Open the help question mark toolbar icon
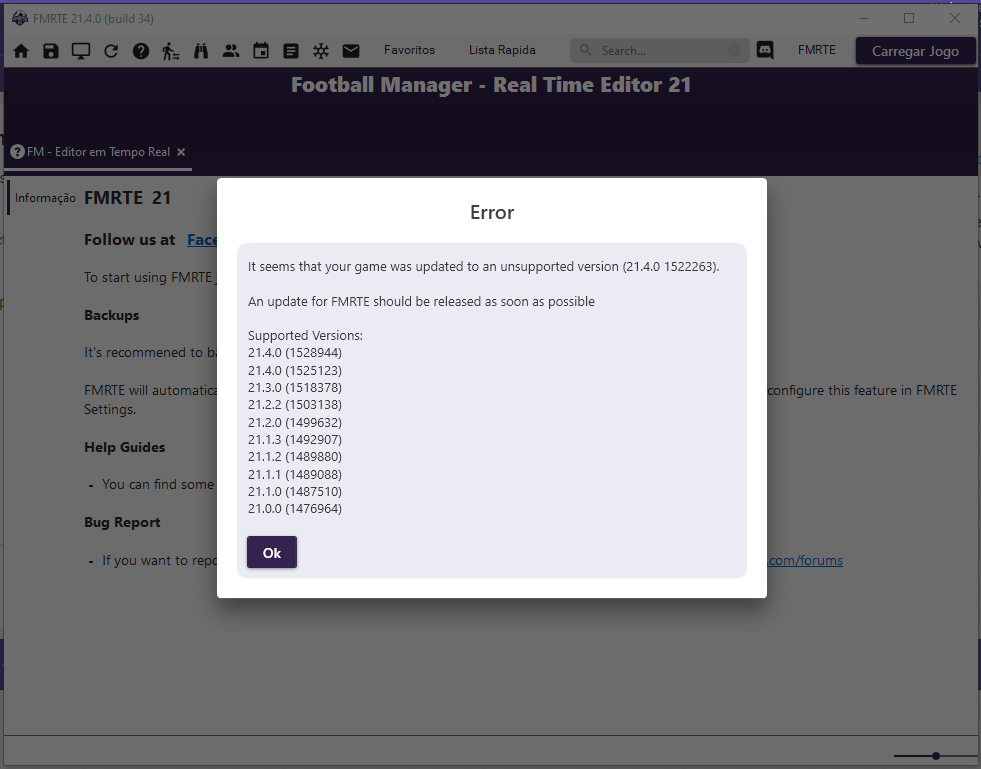Screen dimensions: 981x769 point(141,51)
